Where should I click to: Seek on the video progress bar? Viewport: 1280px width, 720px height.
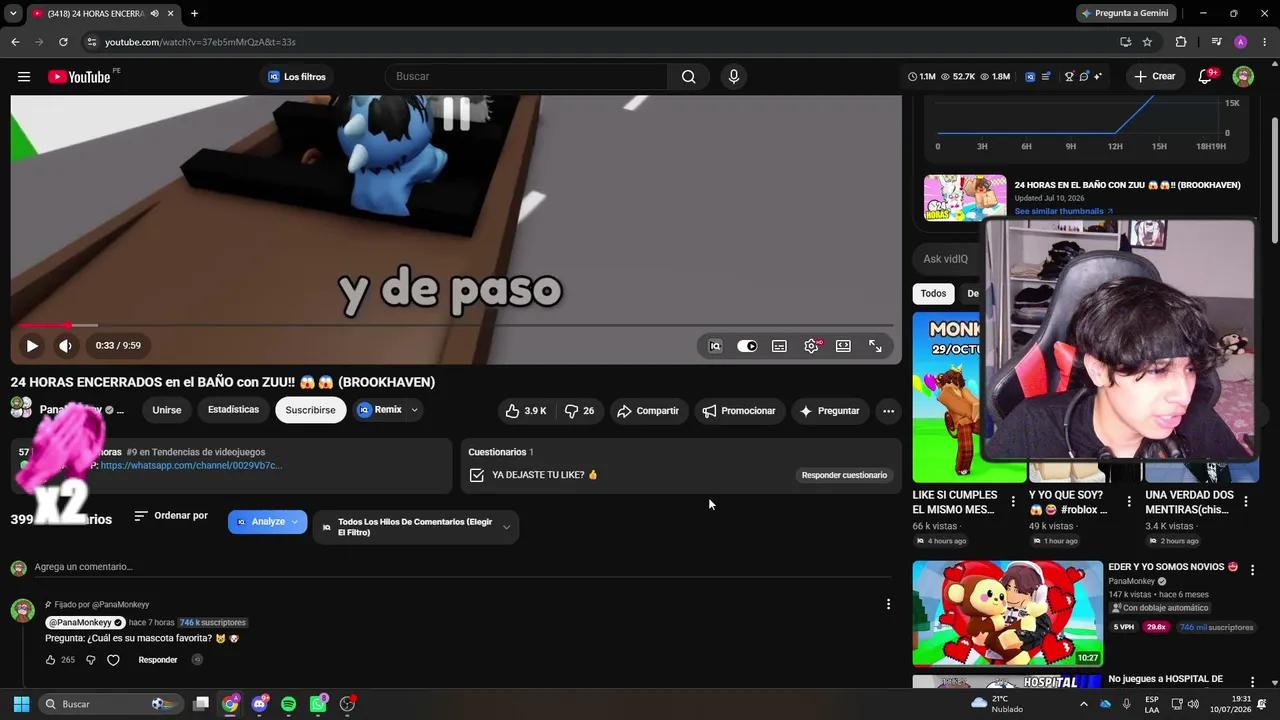click(456, 325)
